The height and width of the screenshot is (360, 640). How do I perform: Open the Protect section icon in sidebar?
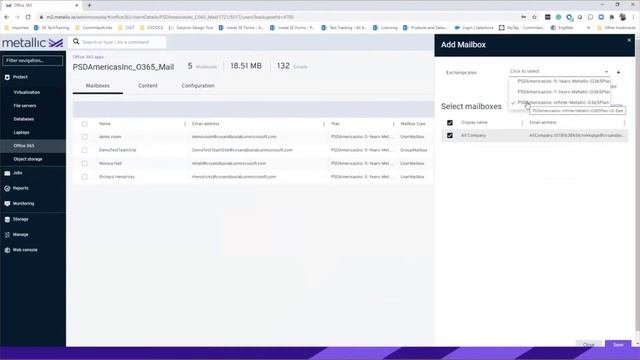[x=7, y=77]
